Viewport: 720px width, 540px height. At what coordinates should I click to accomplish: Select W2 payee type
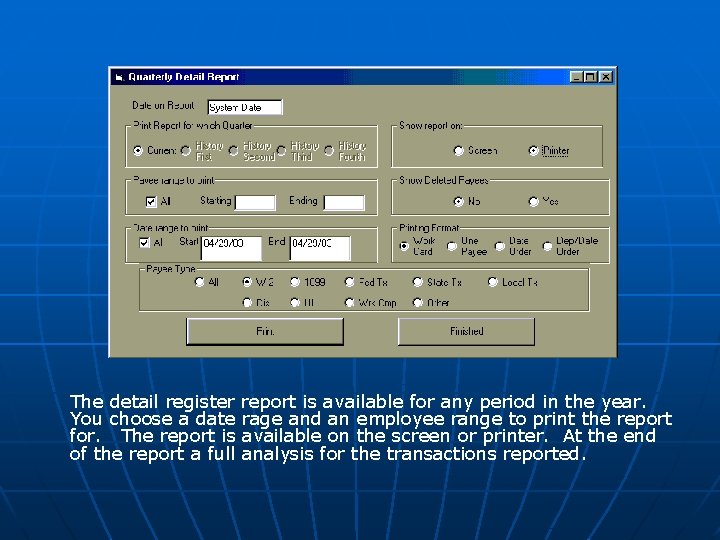coord(247,282)
